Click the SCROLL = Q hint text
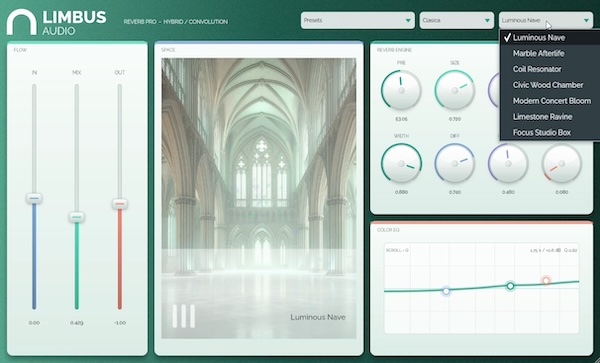The image size is (600, 363). 397,250
